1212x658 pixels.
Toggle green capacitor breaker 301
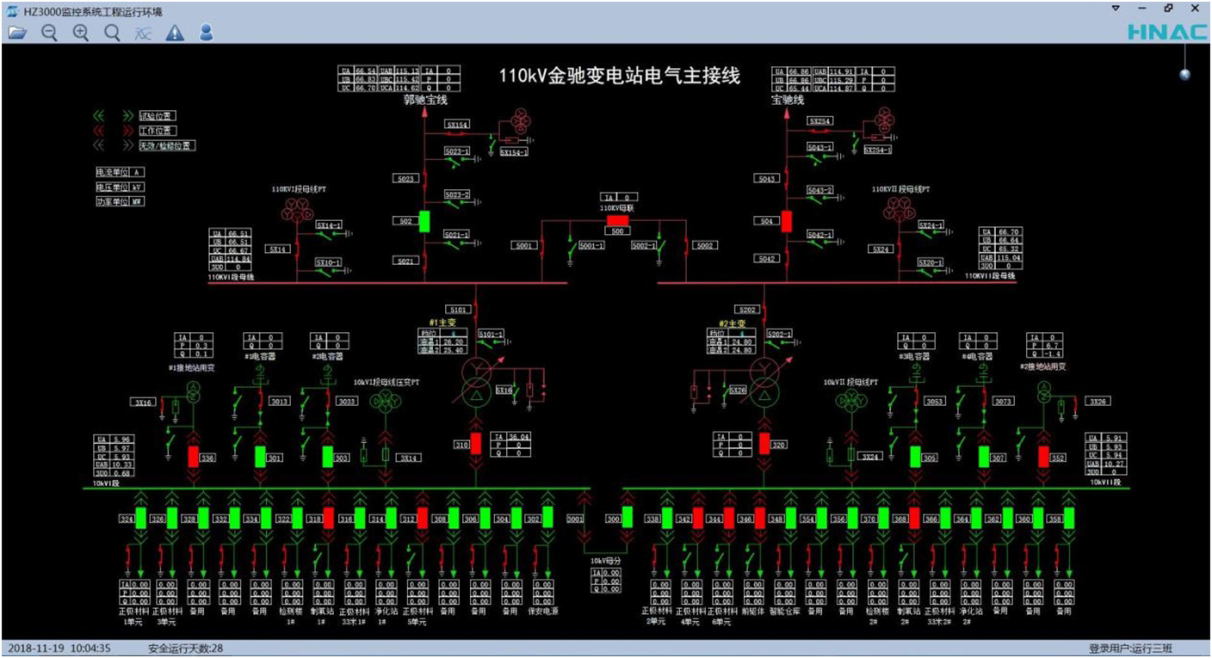click(260, 456)
